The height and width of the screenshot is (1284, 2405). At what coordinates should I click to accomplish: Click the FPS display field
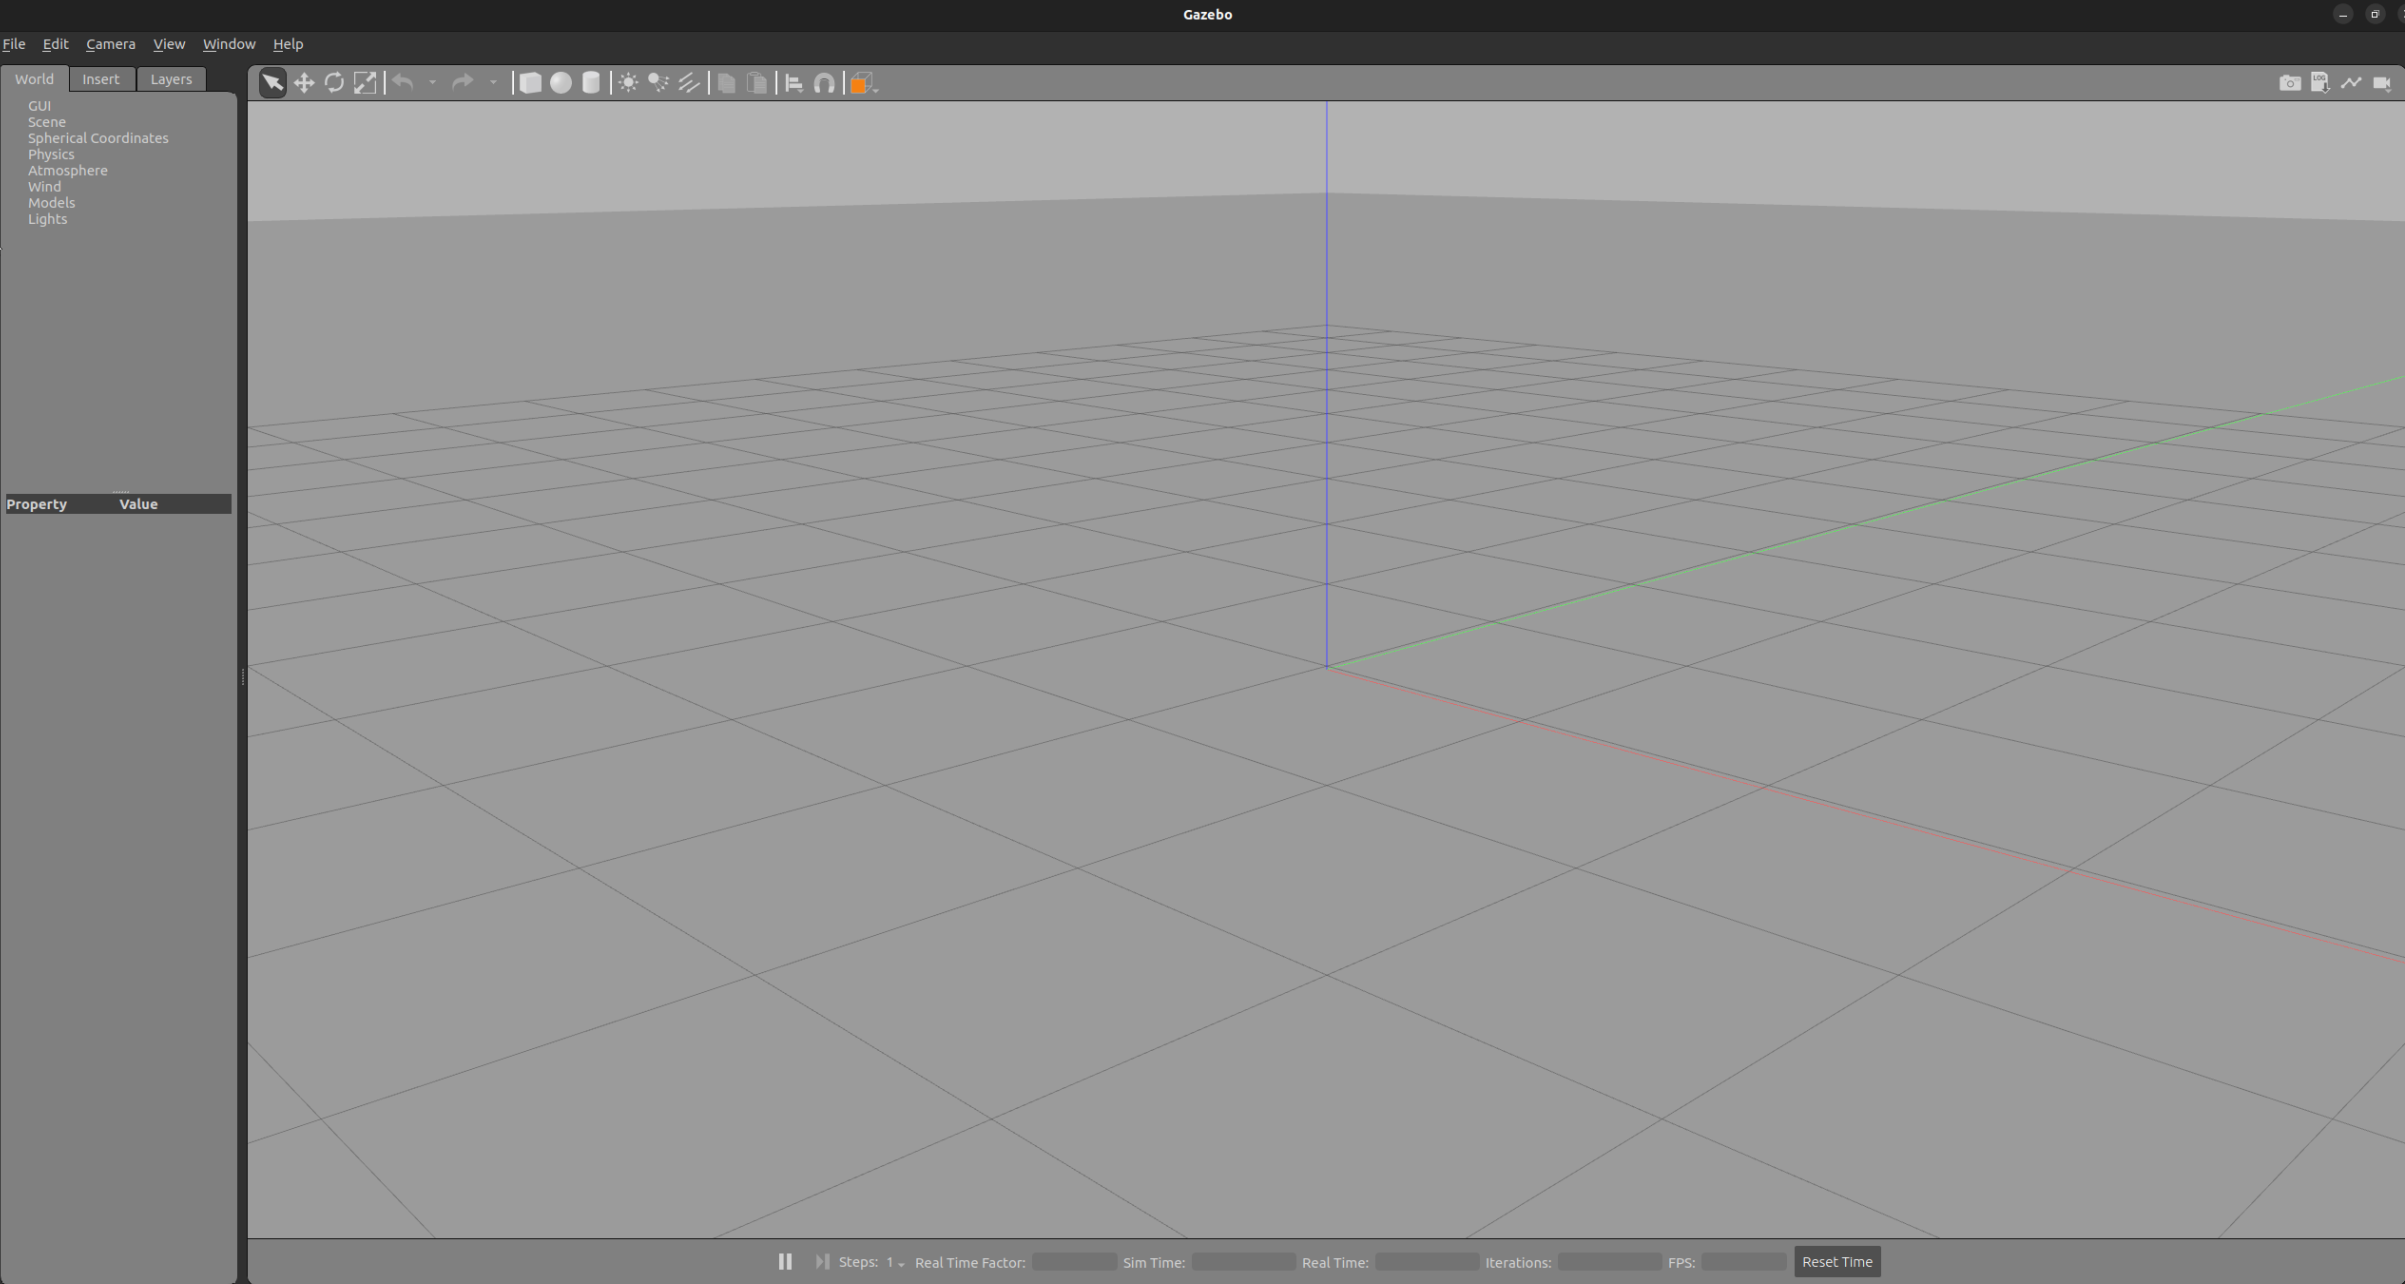[1744, 1262]
